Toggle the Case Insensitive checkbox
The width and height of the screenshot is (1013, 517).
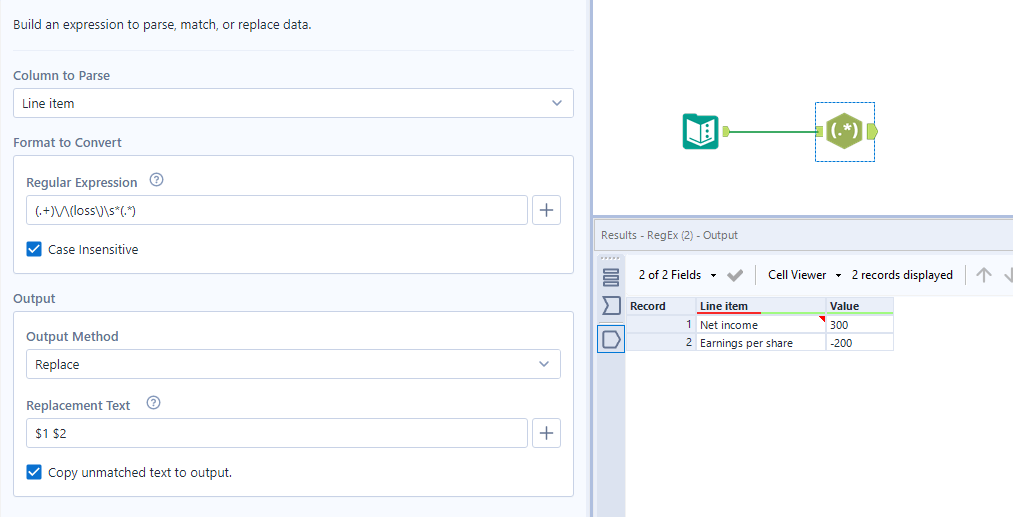tap(34, 249)
